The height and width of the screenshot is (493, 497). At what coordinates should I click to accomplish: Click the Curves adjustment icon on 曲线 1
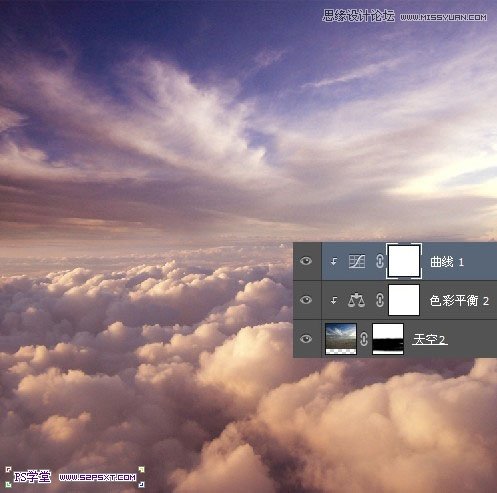point(357,261)
